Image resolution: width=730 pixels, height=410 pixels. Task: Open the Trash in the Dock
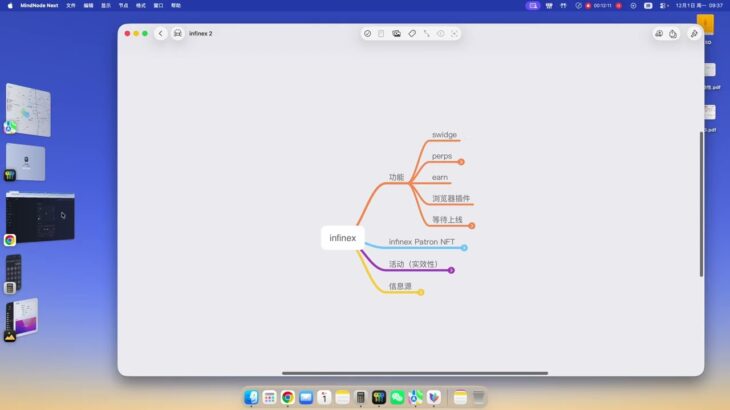click(479, 397)
